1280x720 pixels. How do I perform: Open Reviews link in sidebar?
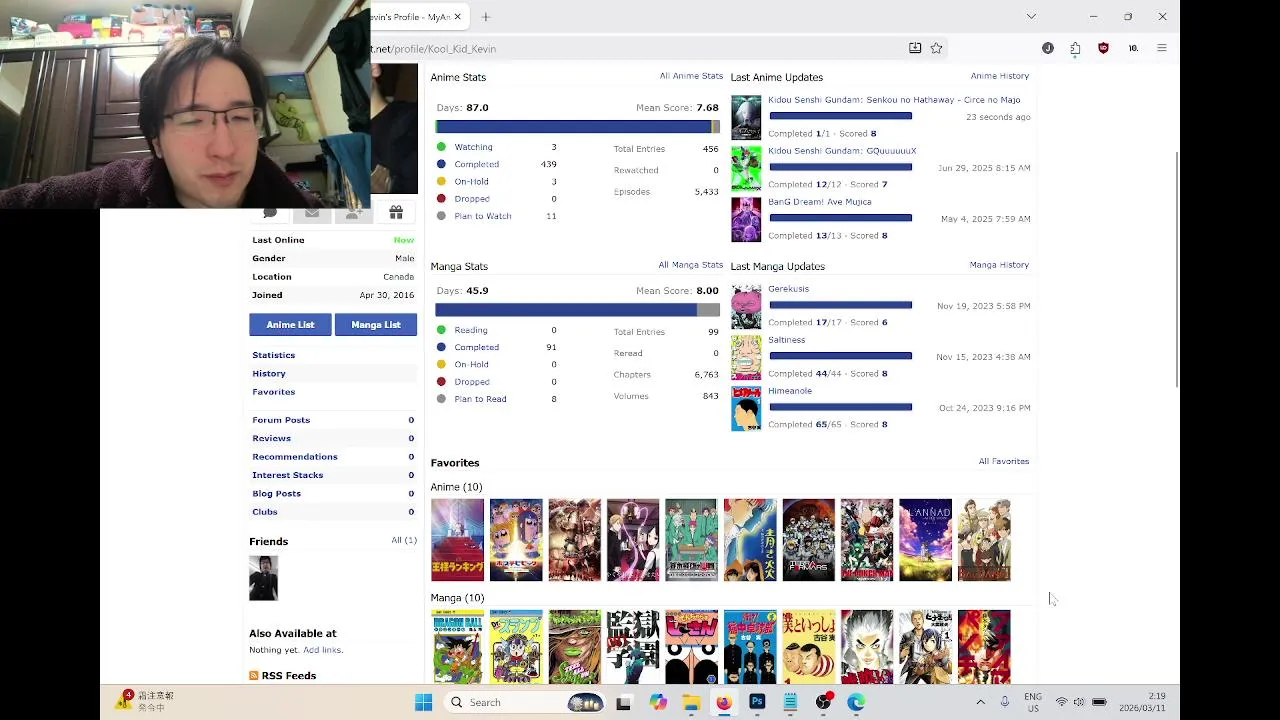pos(271,438)
